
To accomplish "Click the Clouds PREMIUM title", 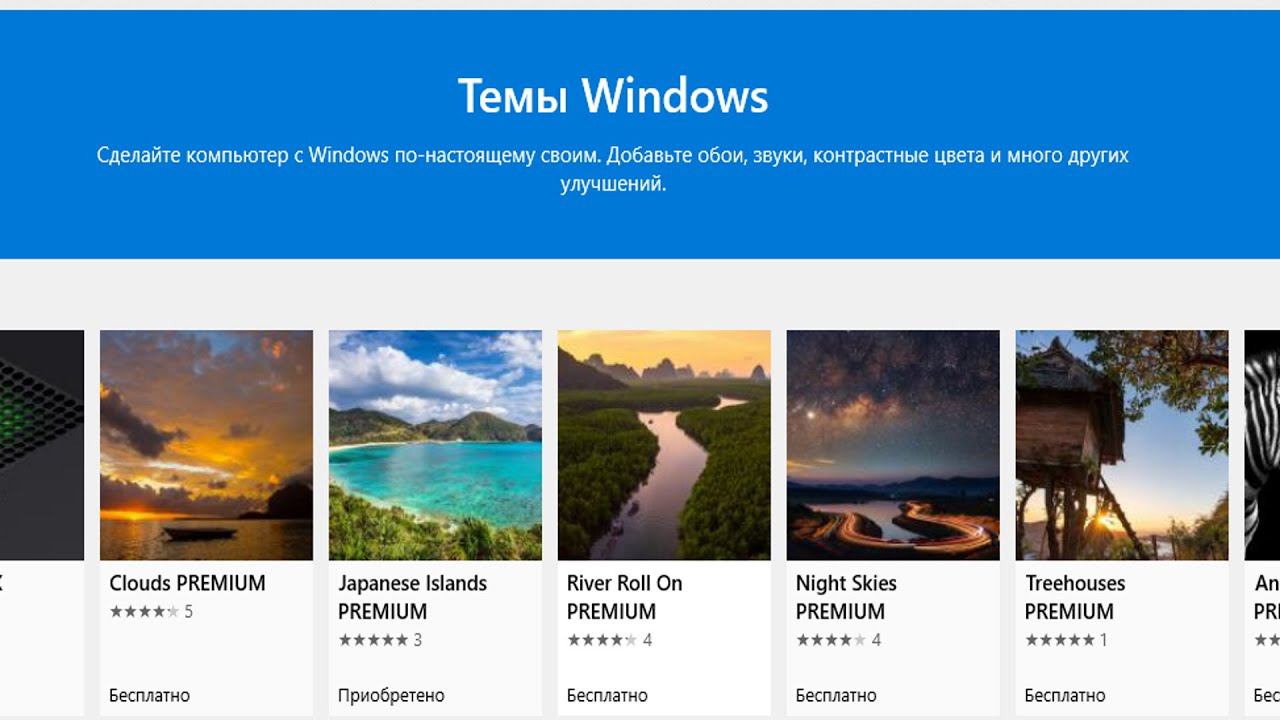I will (x=188, y=583).
